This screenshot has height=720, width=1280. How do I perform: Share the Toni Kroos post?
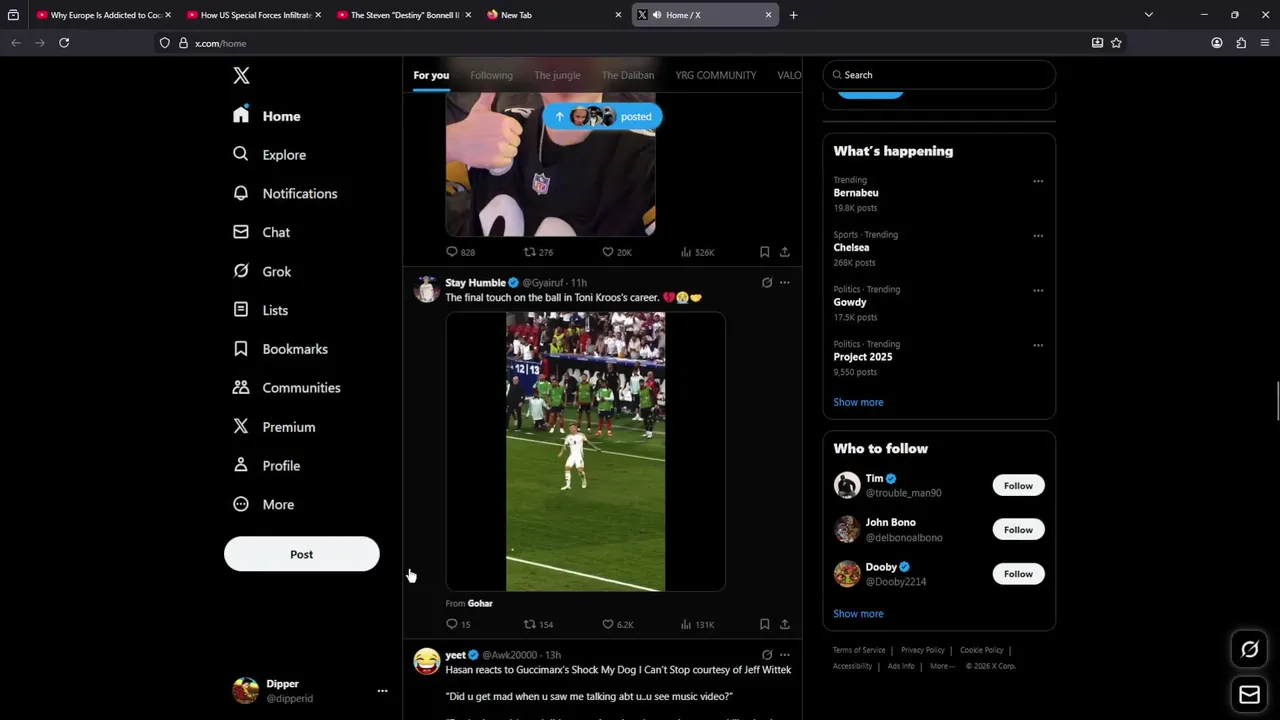[x=784, y=624]
